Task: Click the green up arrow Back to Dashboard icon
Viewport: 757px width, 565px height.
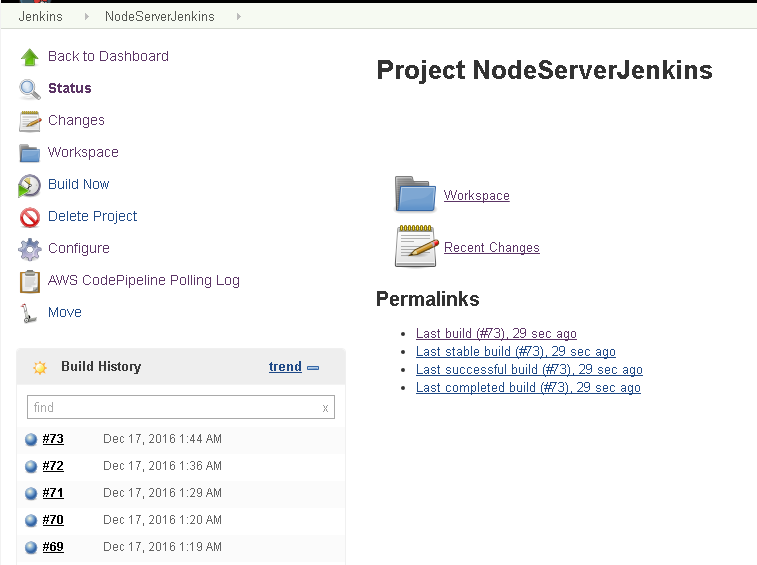Action: pos(30,57)
